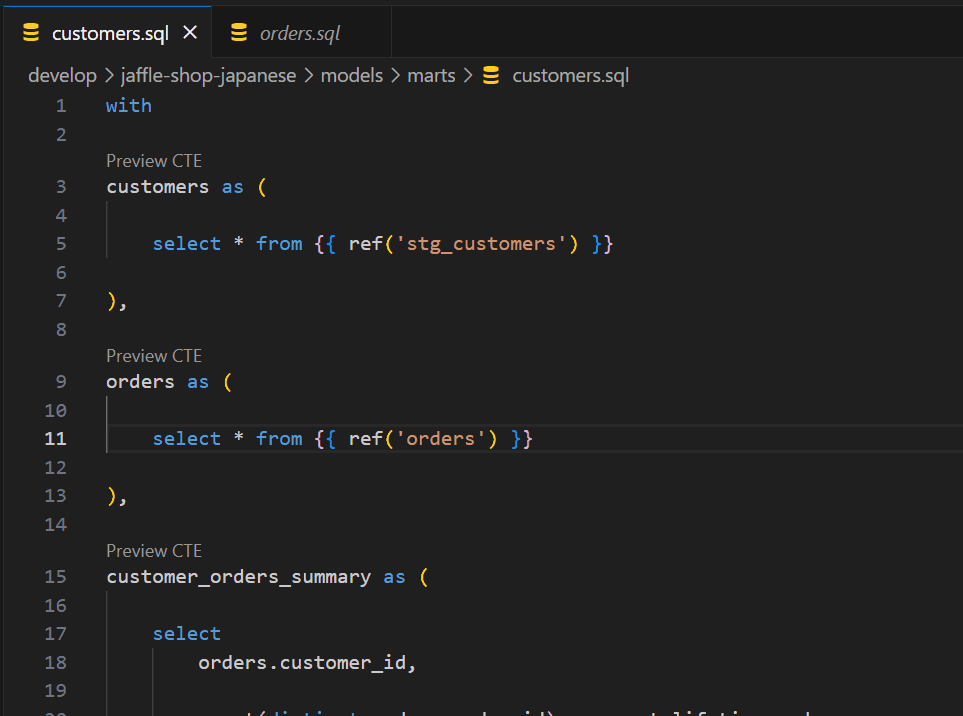The width and height of the screenshot is (963, 716).
Task: Click 'select' keyword on line 17
Action: pos(187,634)
